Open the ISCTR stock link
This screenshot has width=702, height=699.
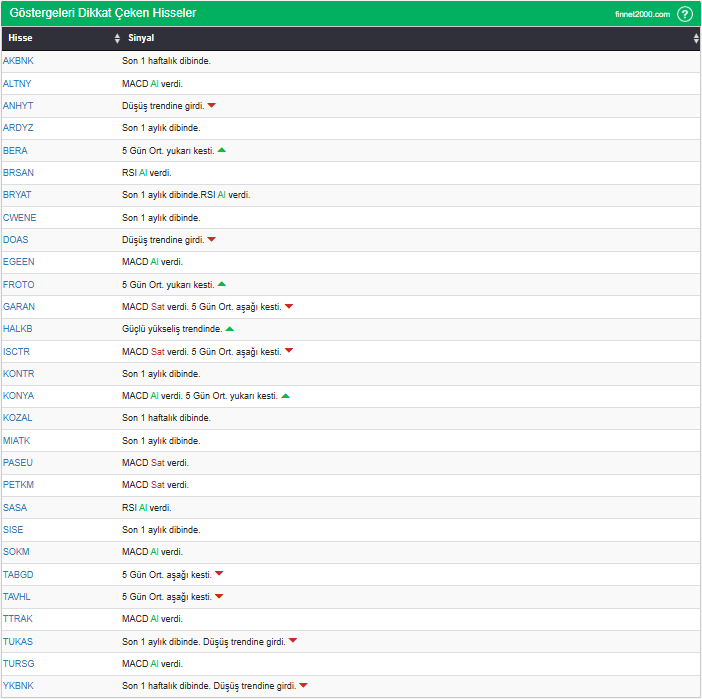(x=17, y=352)
